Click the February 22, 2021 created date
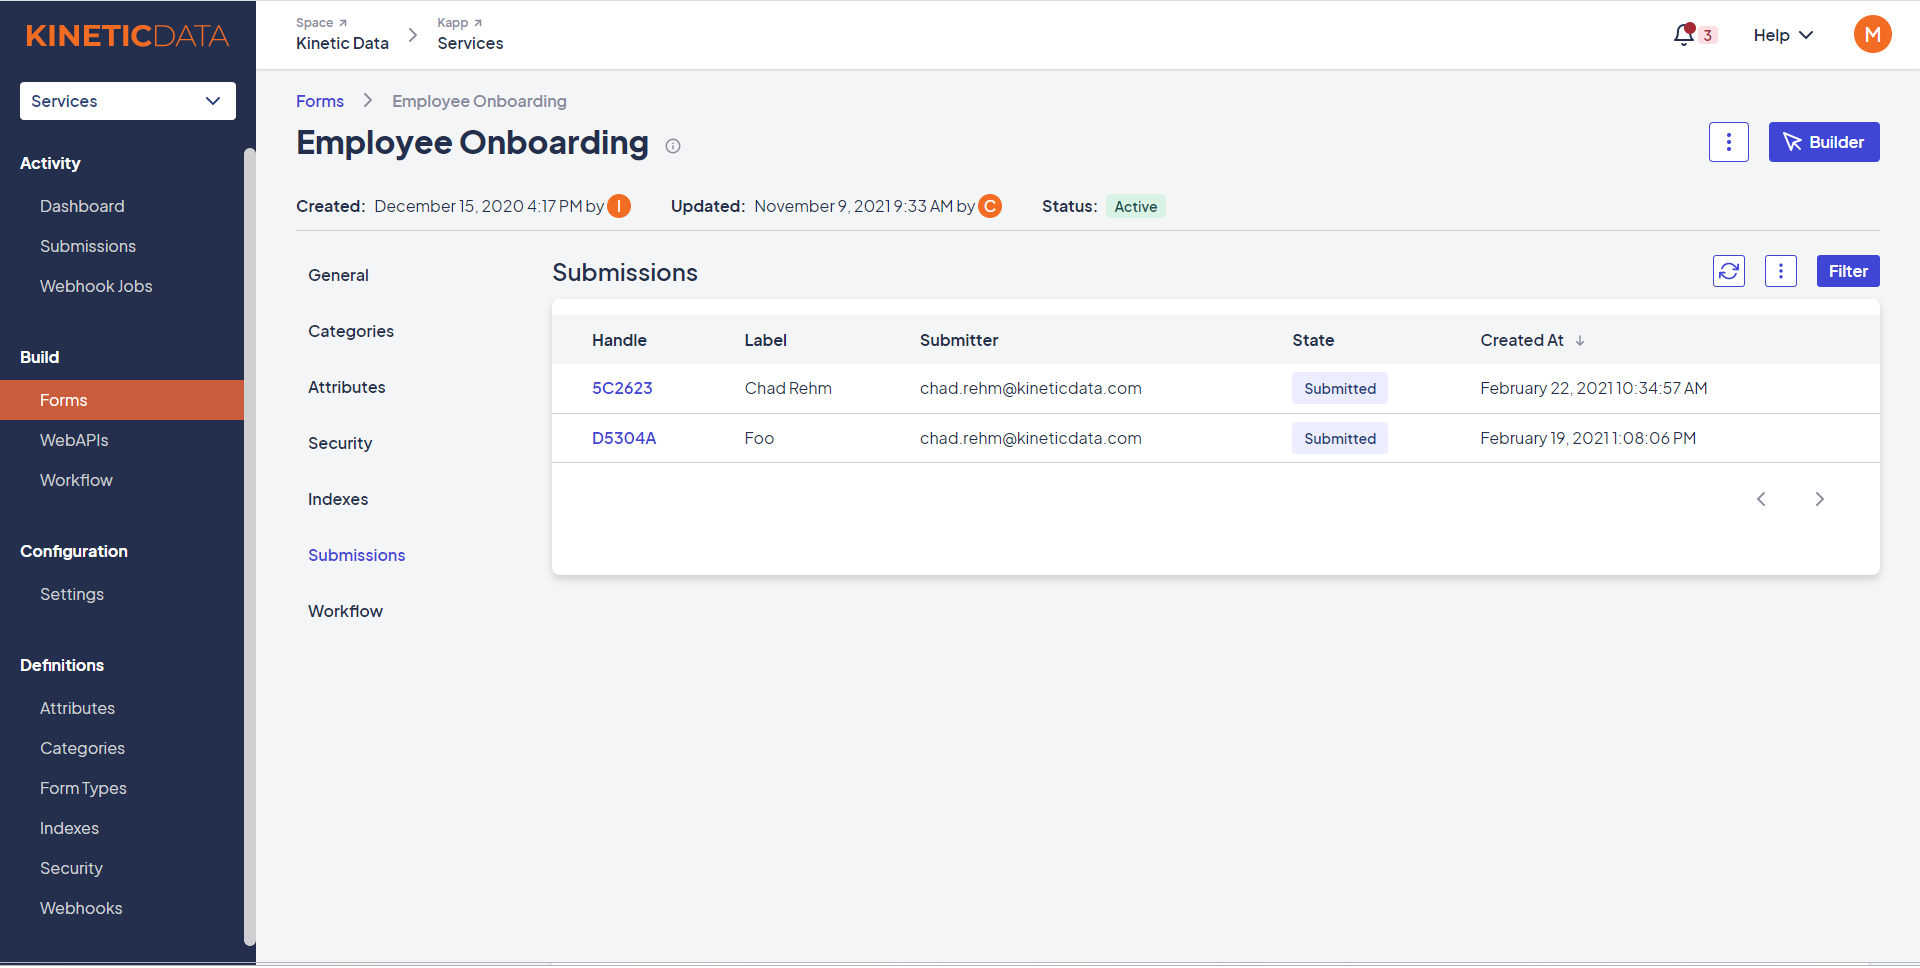 (x=1594, y=388)
